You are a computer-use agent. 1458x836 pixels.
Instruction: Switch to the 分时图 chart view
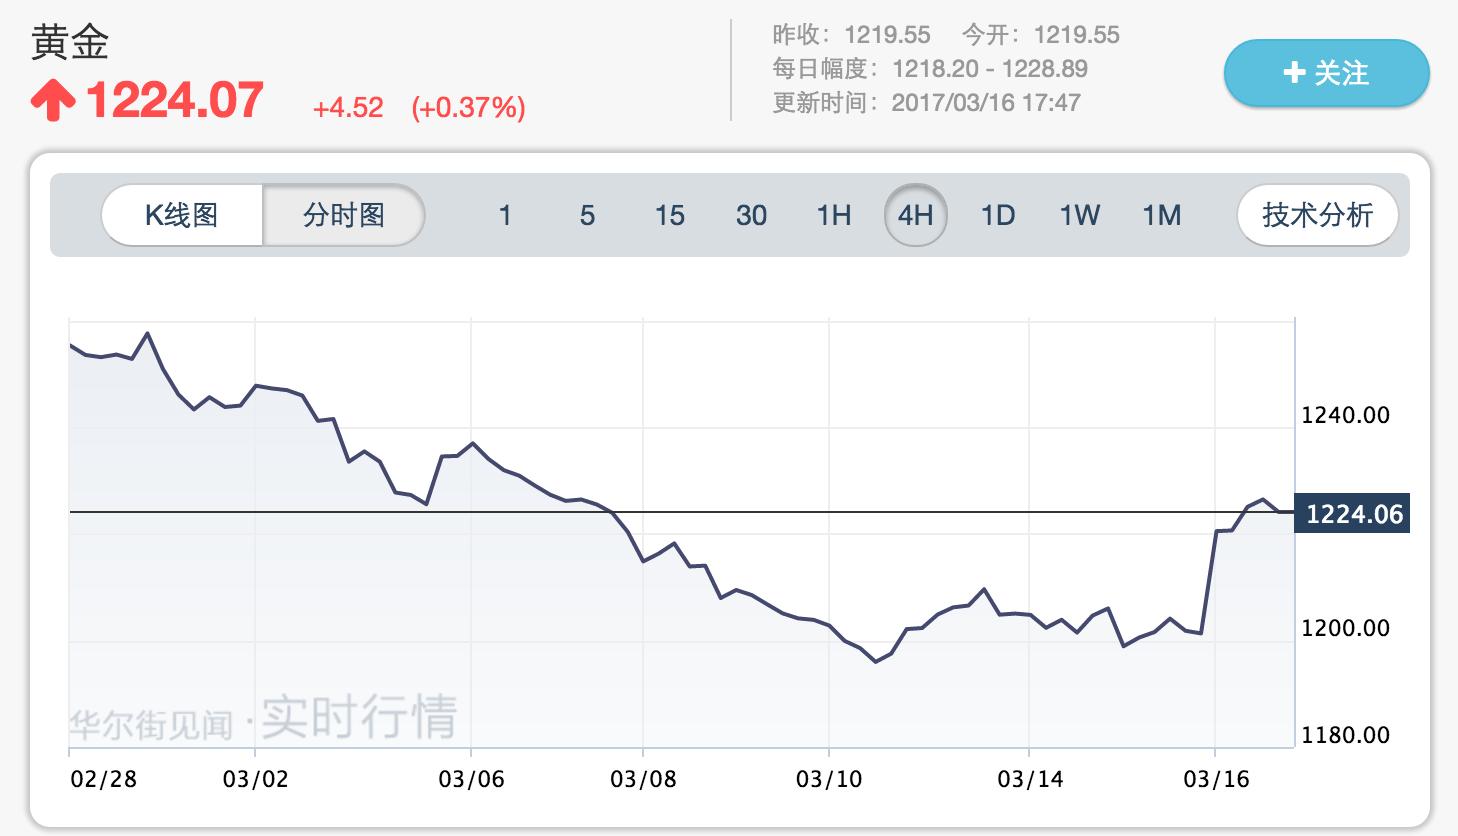coord(344,215)
